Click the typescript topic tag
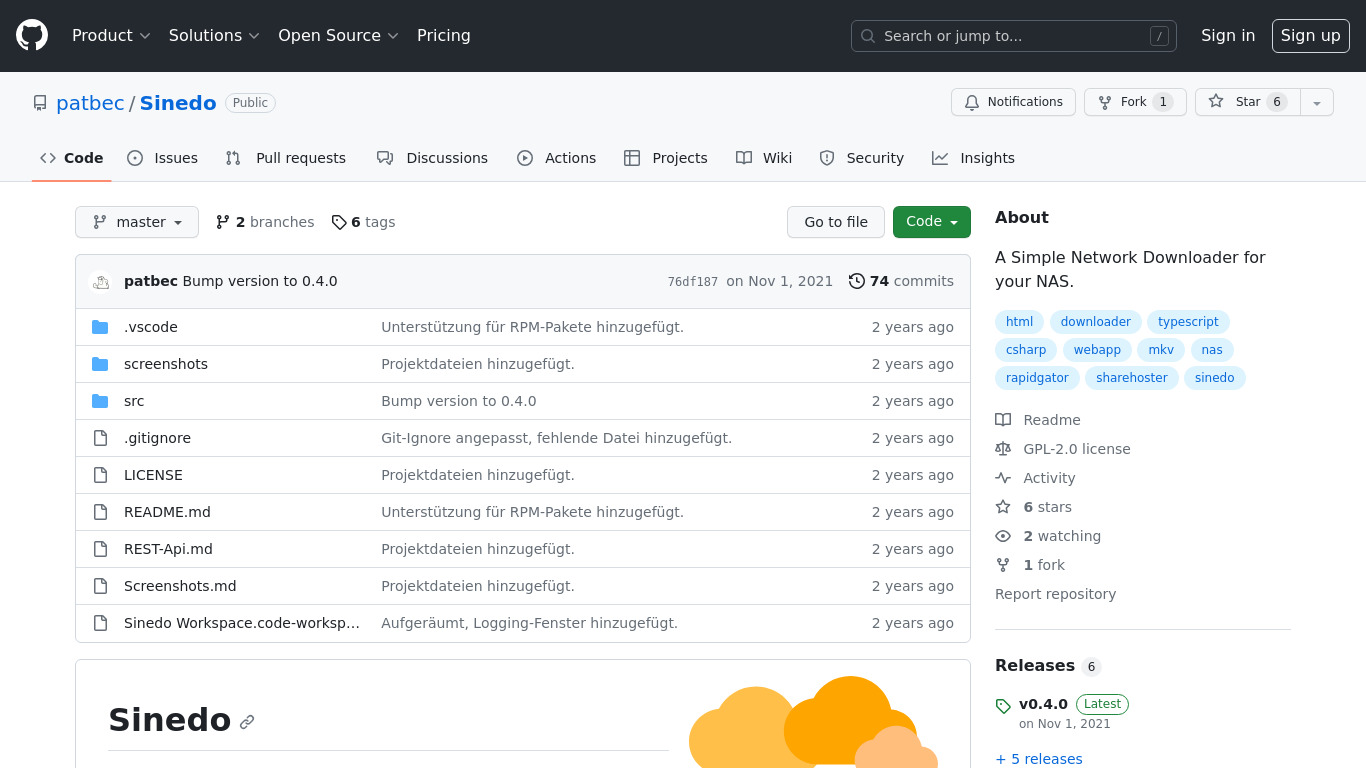Viewport: 1366px width, 768px height. (1188, 322)
